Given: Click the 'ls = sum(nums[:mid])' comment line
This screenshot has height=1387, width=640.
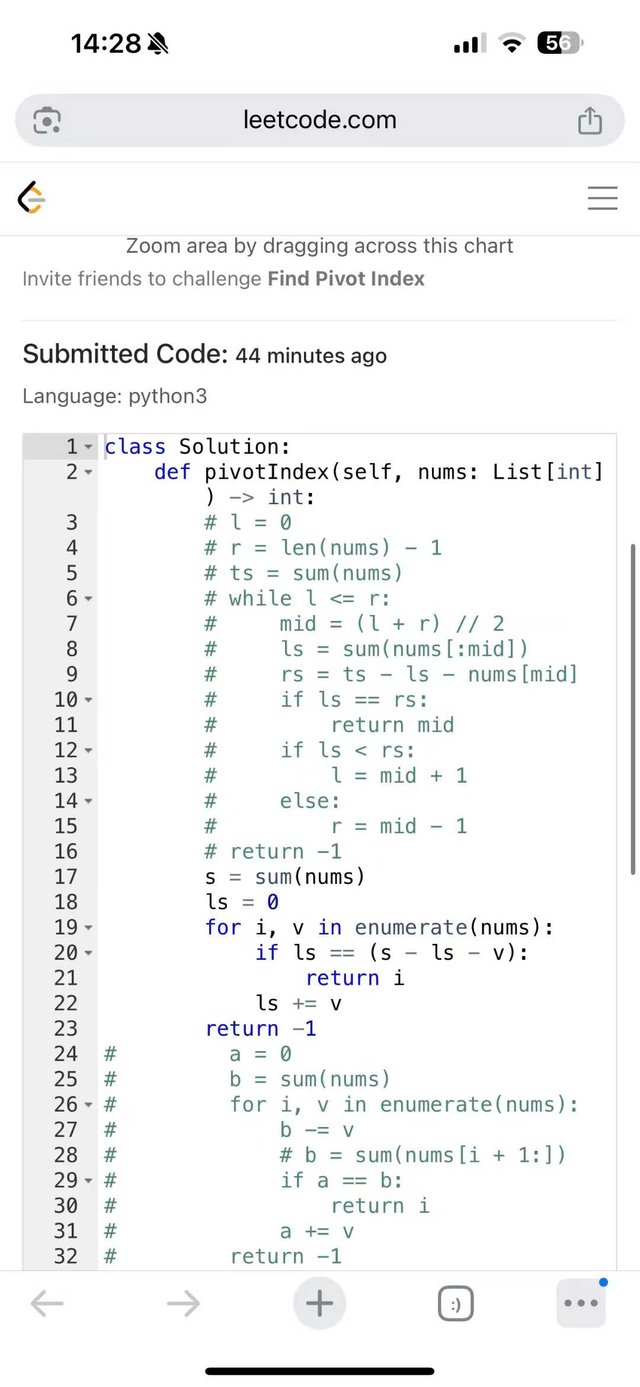Looking at the screenshot, I should pos(367,649).
